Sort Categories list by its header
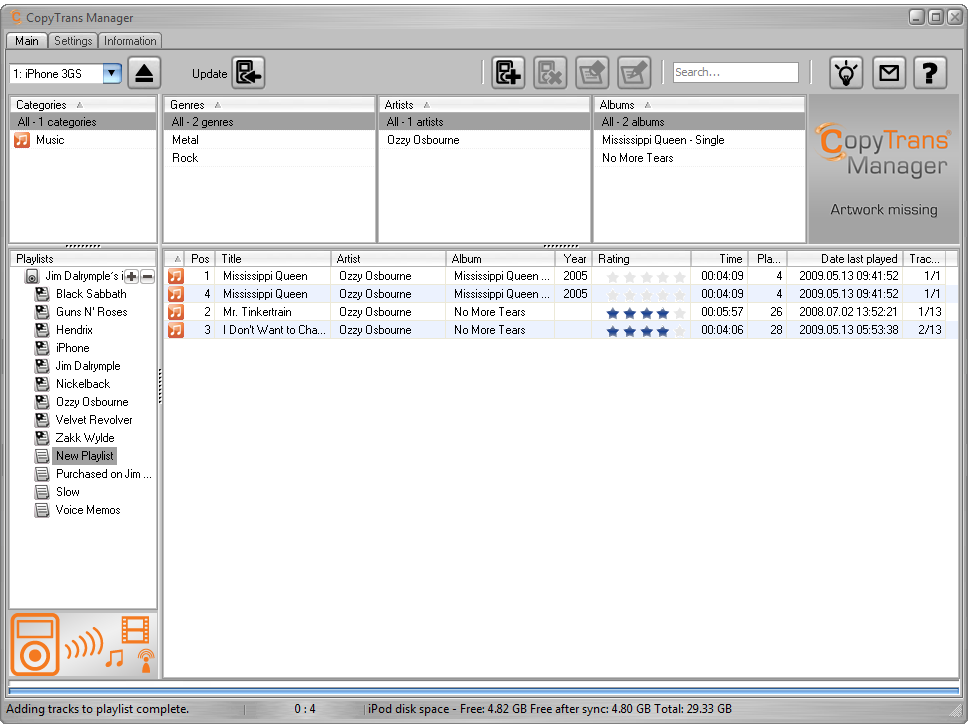The height and width of the screenshot is (724, 968). [83, 104]
